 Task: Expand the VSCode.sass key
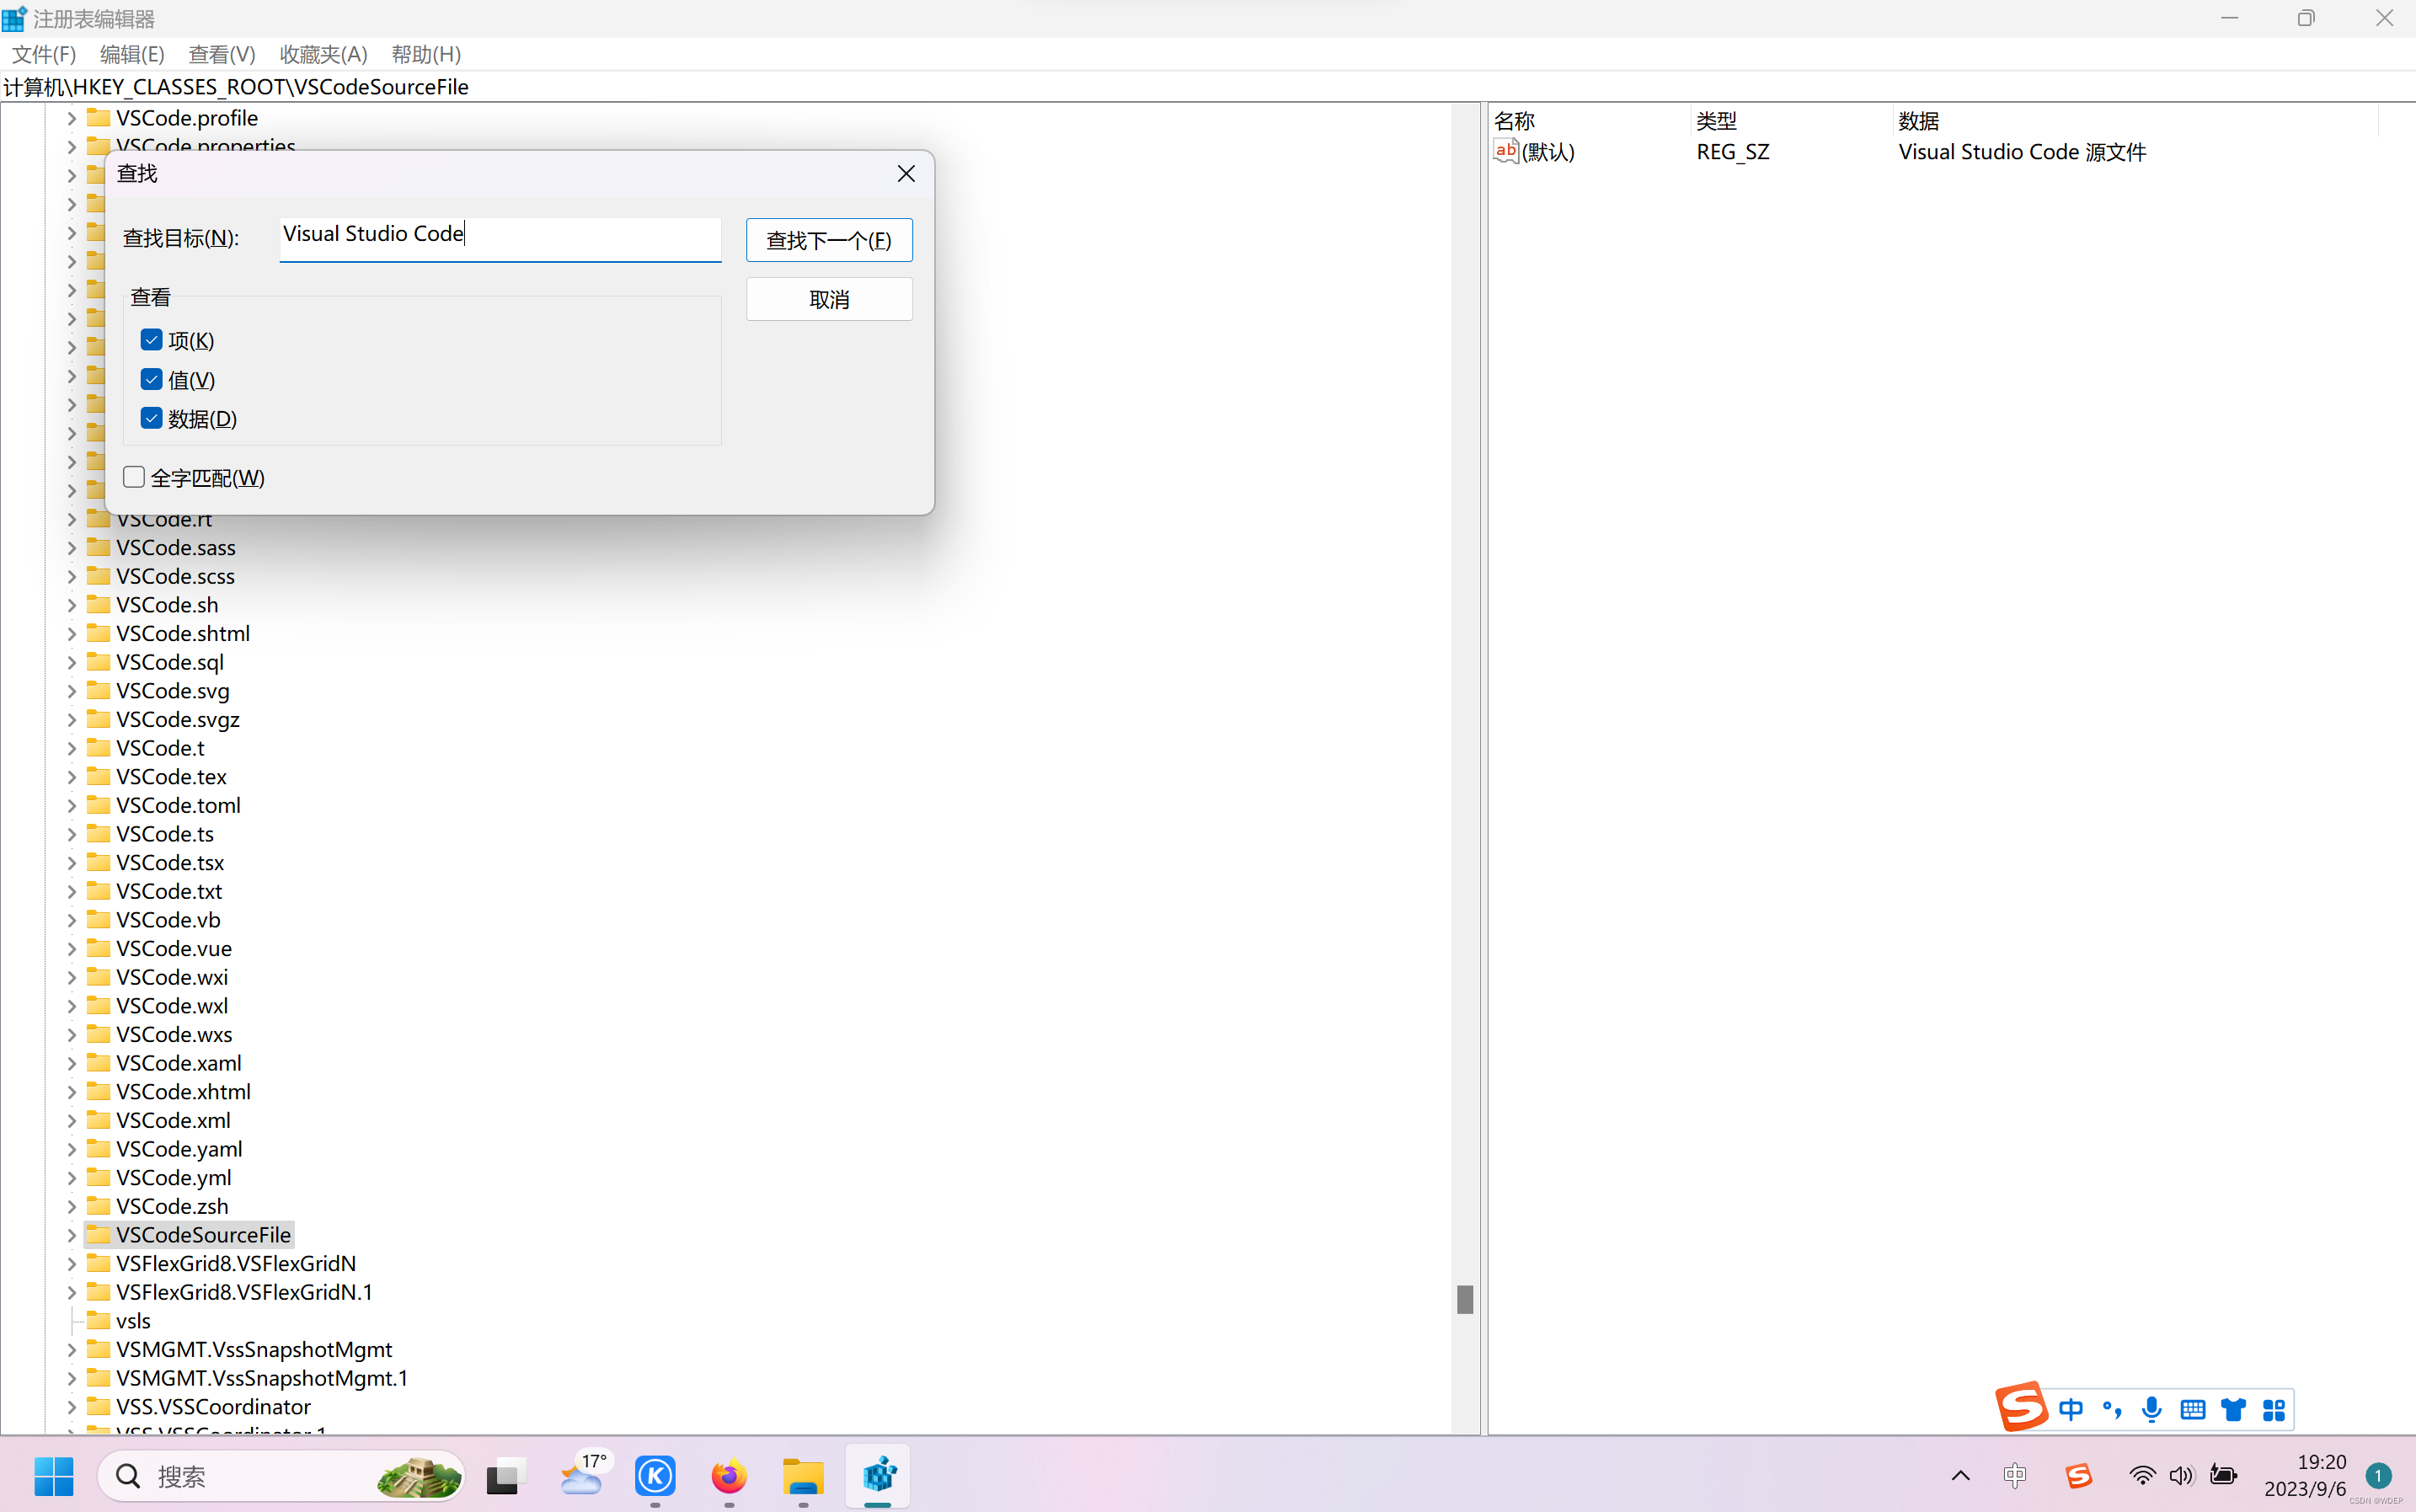(71, 548)
